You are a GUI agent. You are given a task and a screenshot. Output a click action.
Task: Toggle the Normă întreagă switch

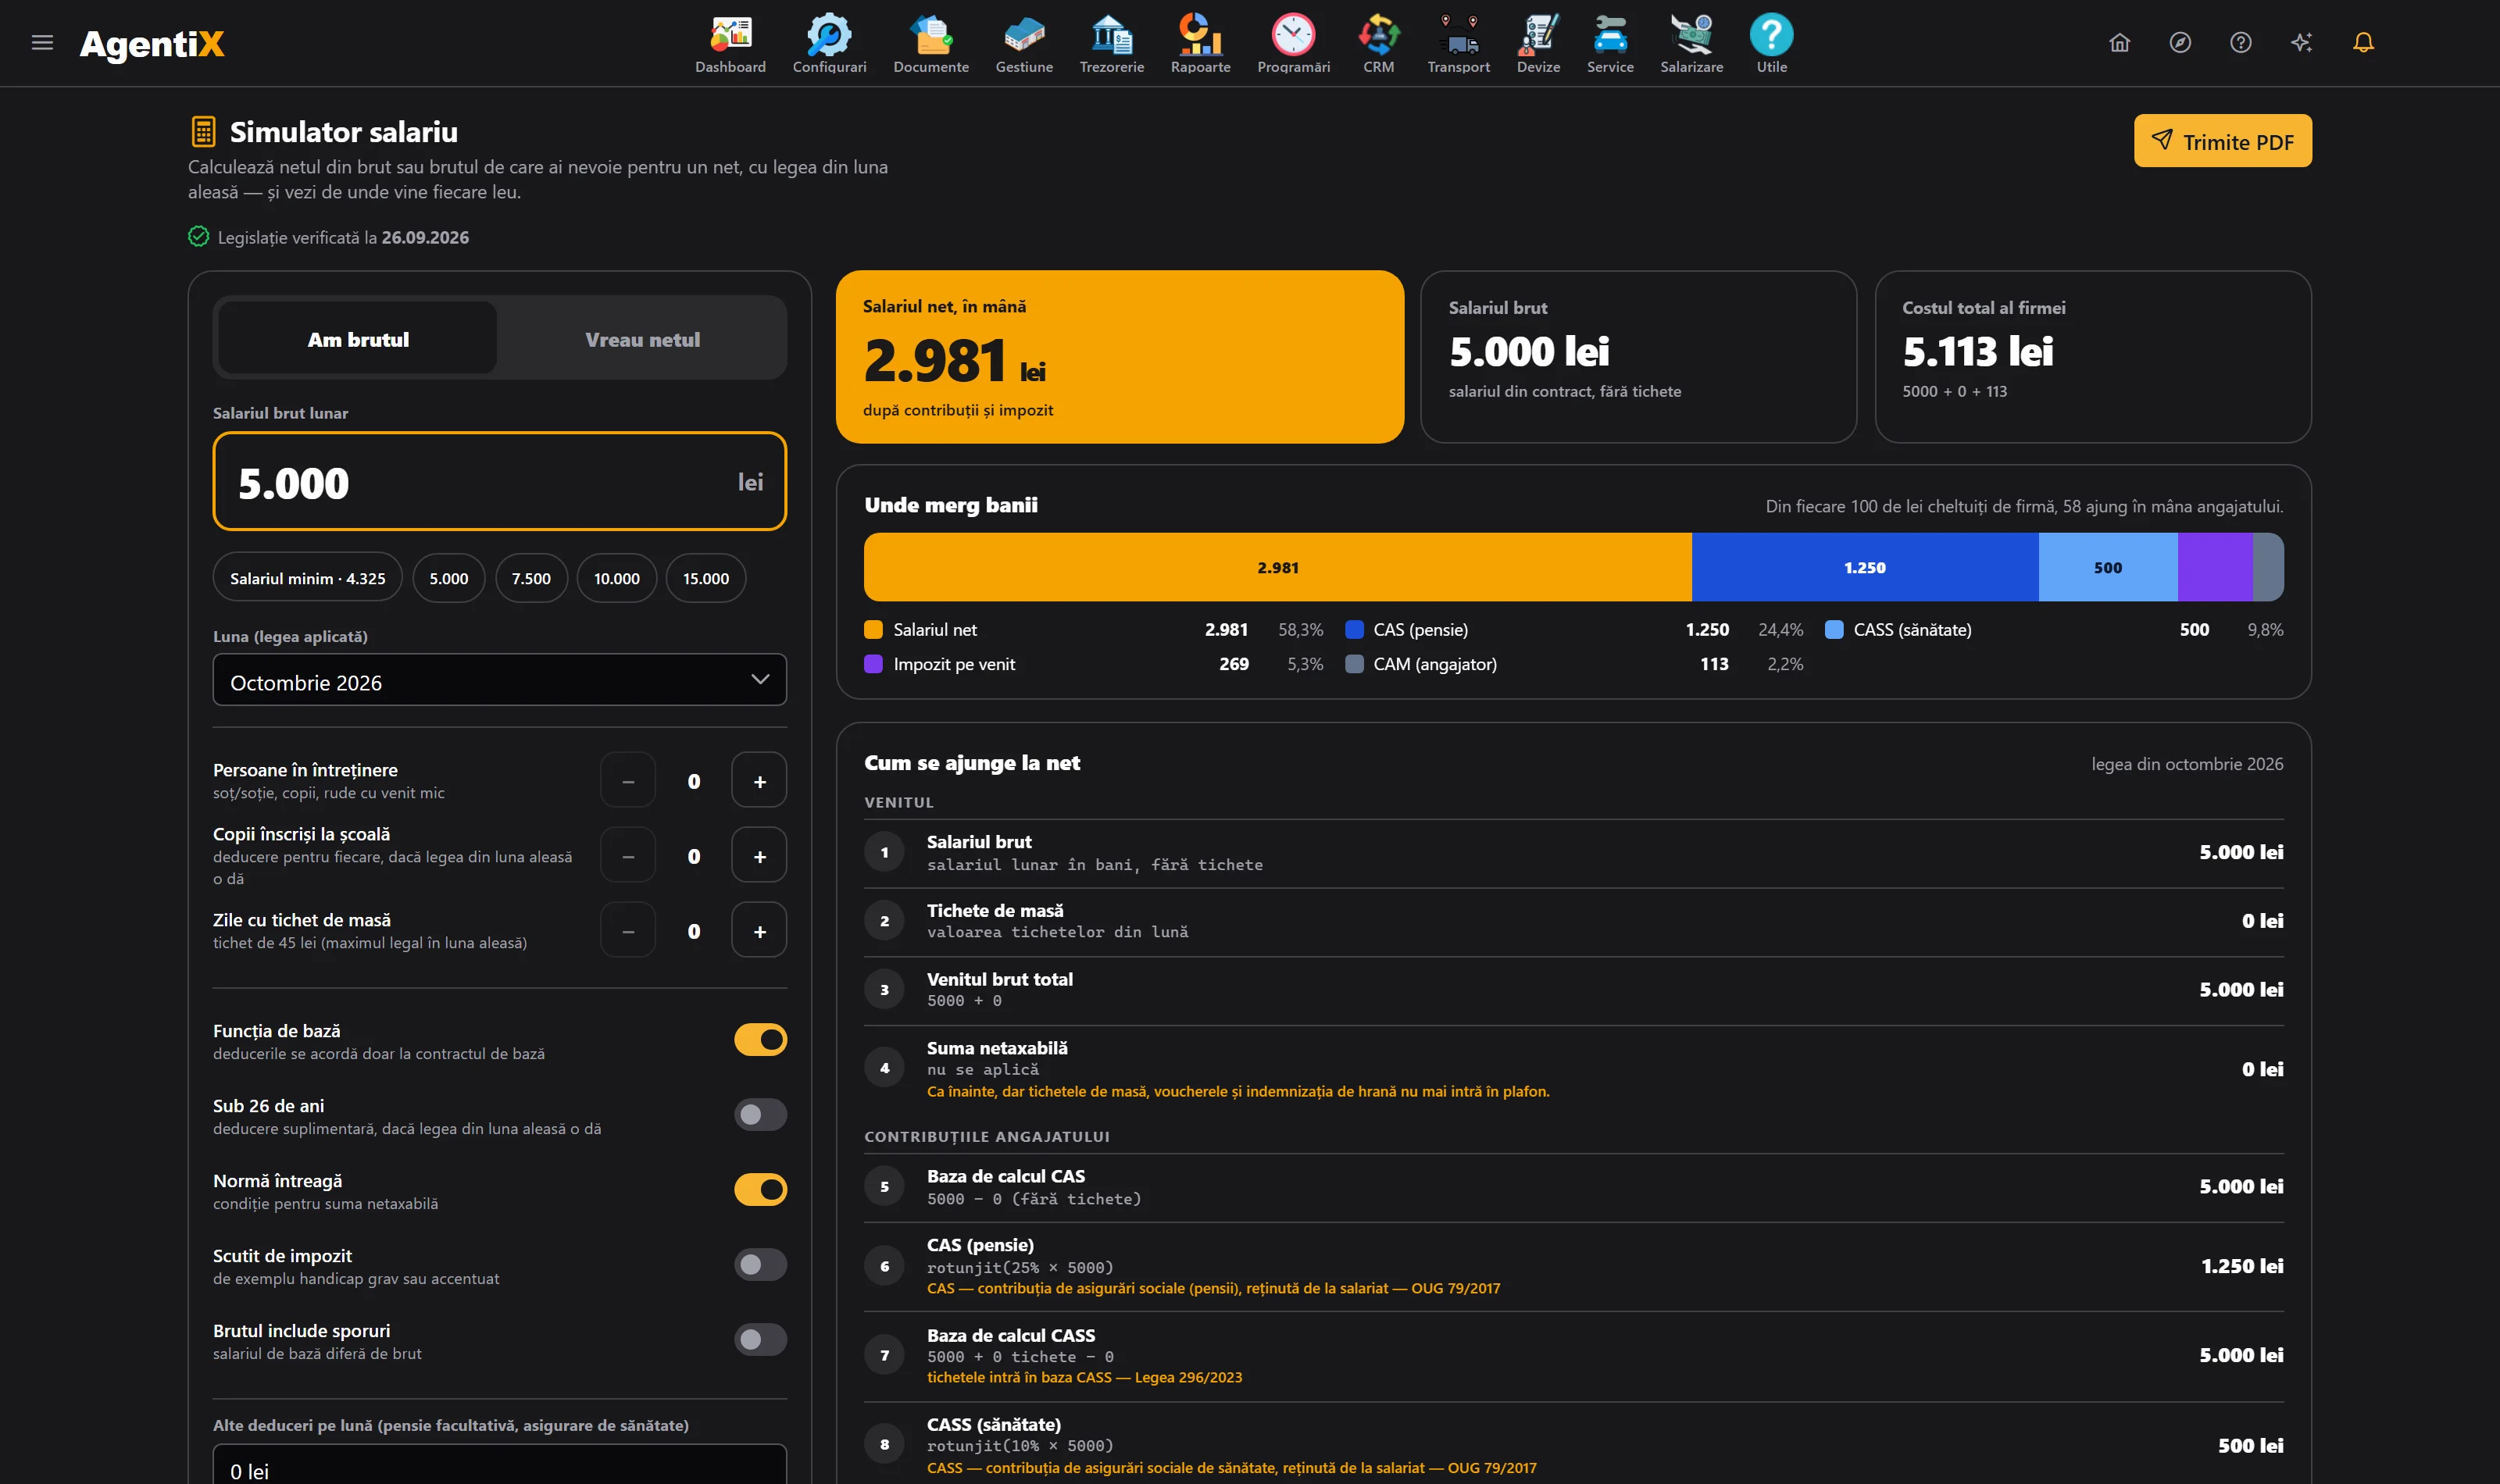760,1190
